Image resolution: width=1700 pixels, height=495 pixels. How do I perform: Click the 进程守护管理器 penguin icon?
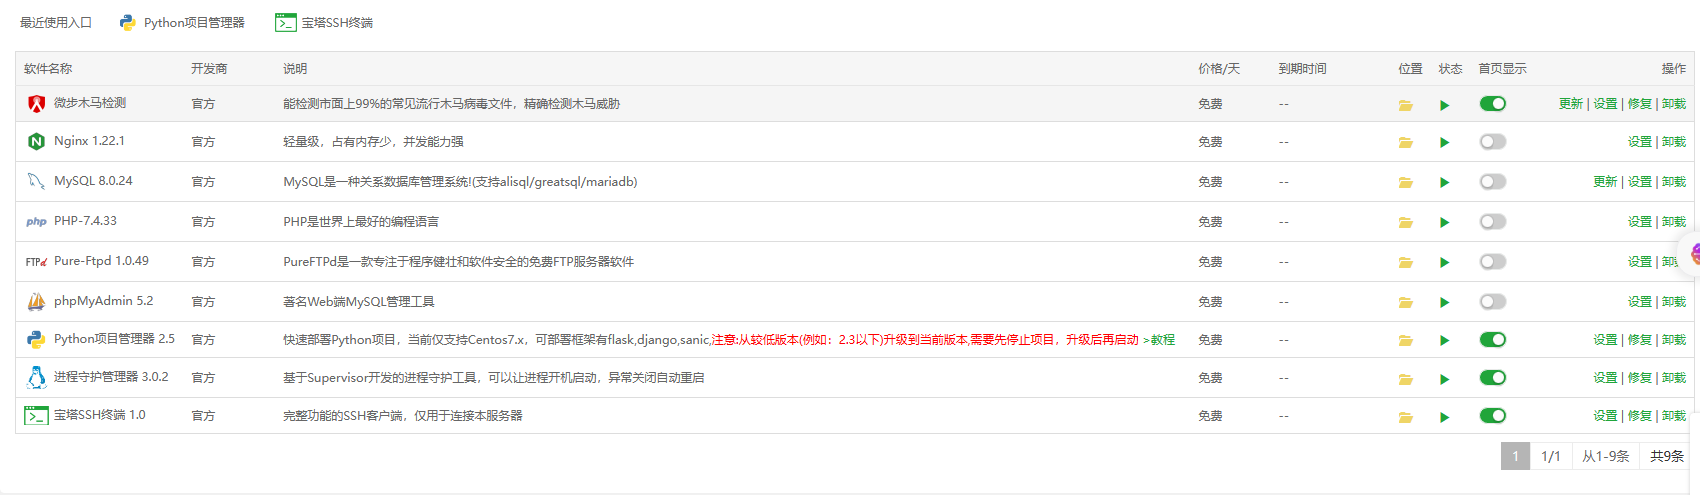[36, 377]
